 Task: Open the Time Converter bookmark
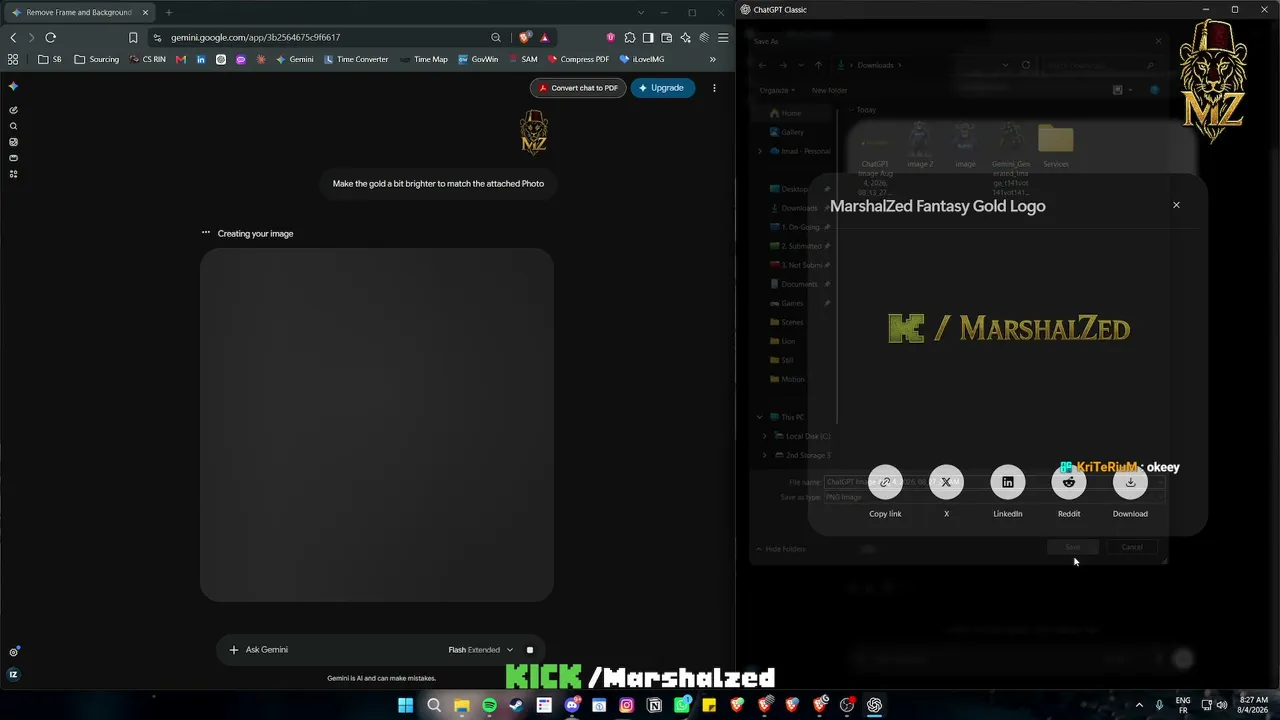tap(356, 59)
